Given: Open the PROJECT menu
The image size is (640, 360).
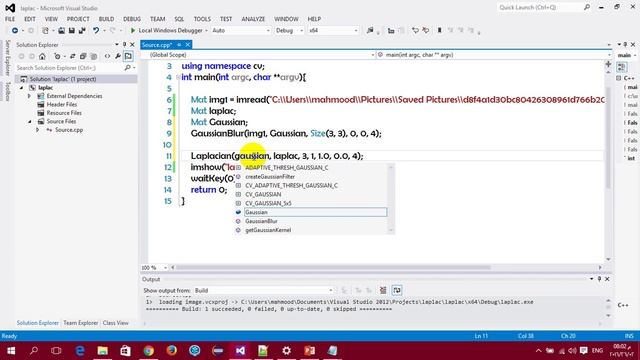Looking at the screenshot, I should [78, 19].
